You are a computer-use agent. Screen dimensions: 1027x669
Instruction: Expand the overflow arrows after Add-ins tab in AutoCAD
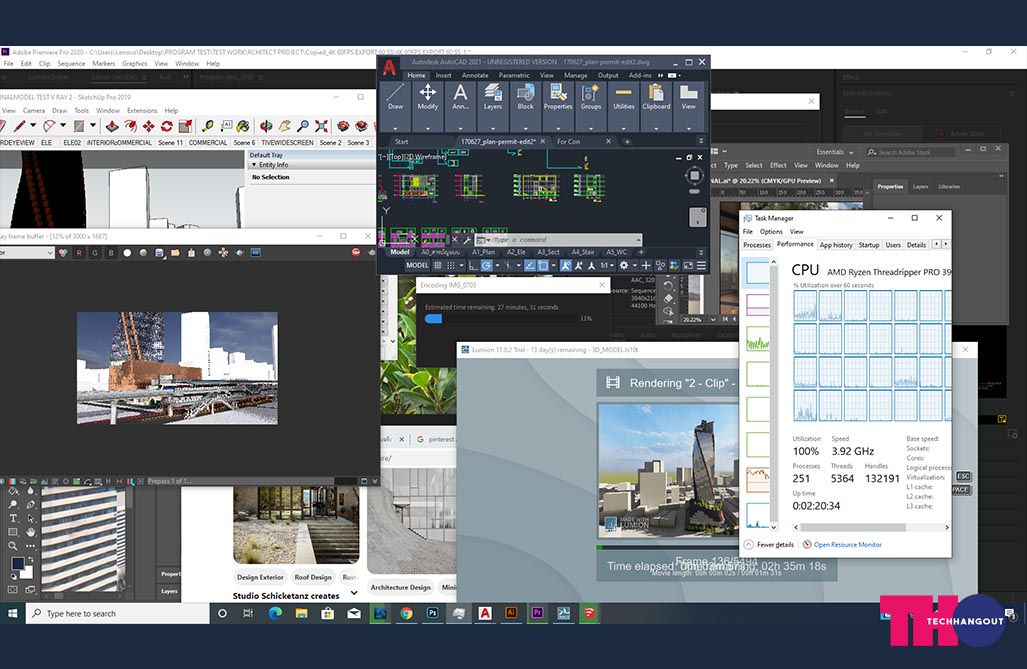pyautogui.click(x=660, y=75)
